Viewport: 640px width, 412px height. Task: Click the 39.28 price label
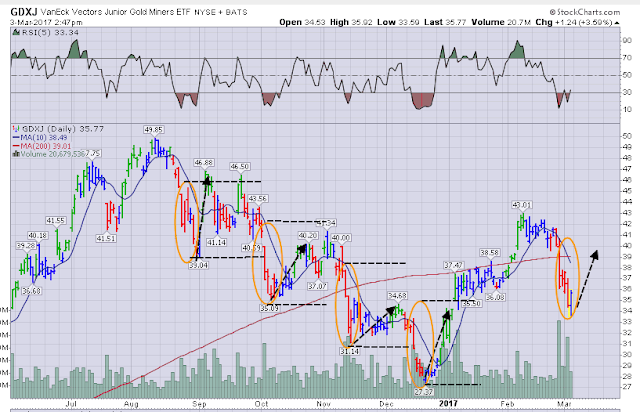click(26, 245)
